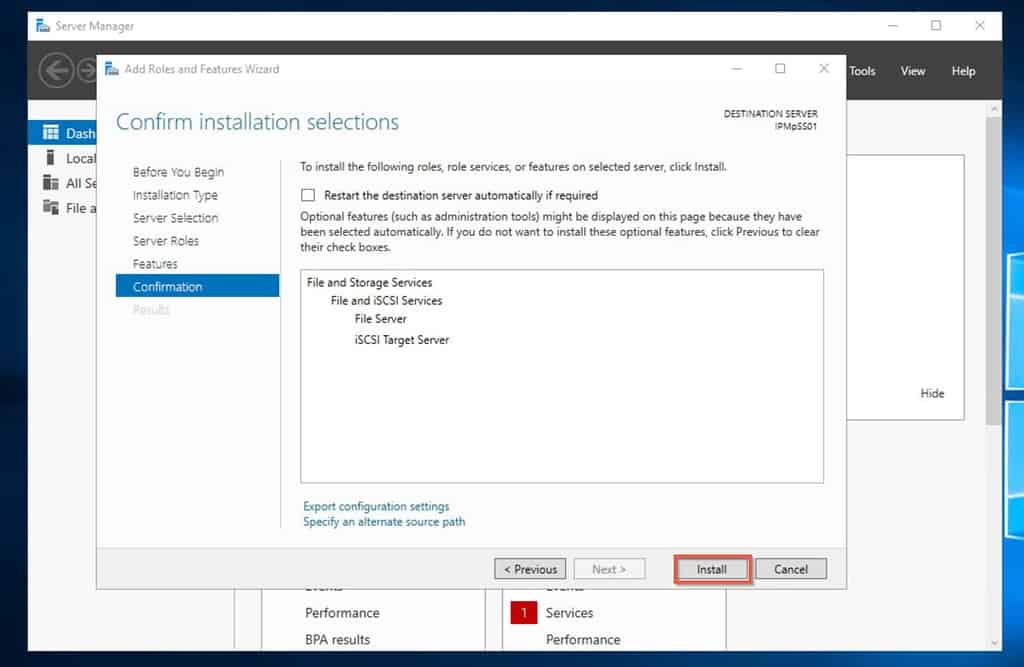Screen dimensions: 1024x667
Task: Open the View menu in Server Manager
Action: click(x=912, y=71)
